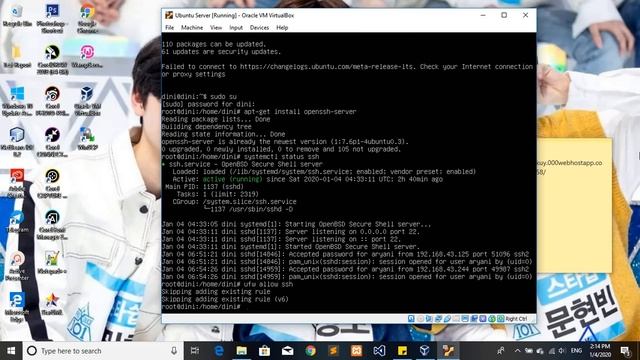640x360 pixels.
Task: Click '110 packages can be updated' line
Action: point(213,44)
